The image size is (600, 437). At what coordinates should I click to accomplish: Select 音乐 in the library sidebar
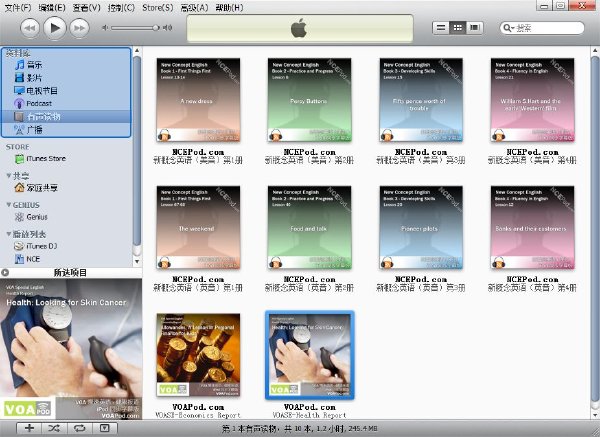point(66,65)
